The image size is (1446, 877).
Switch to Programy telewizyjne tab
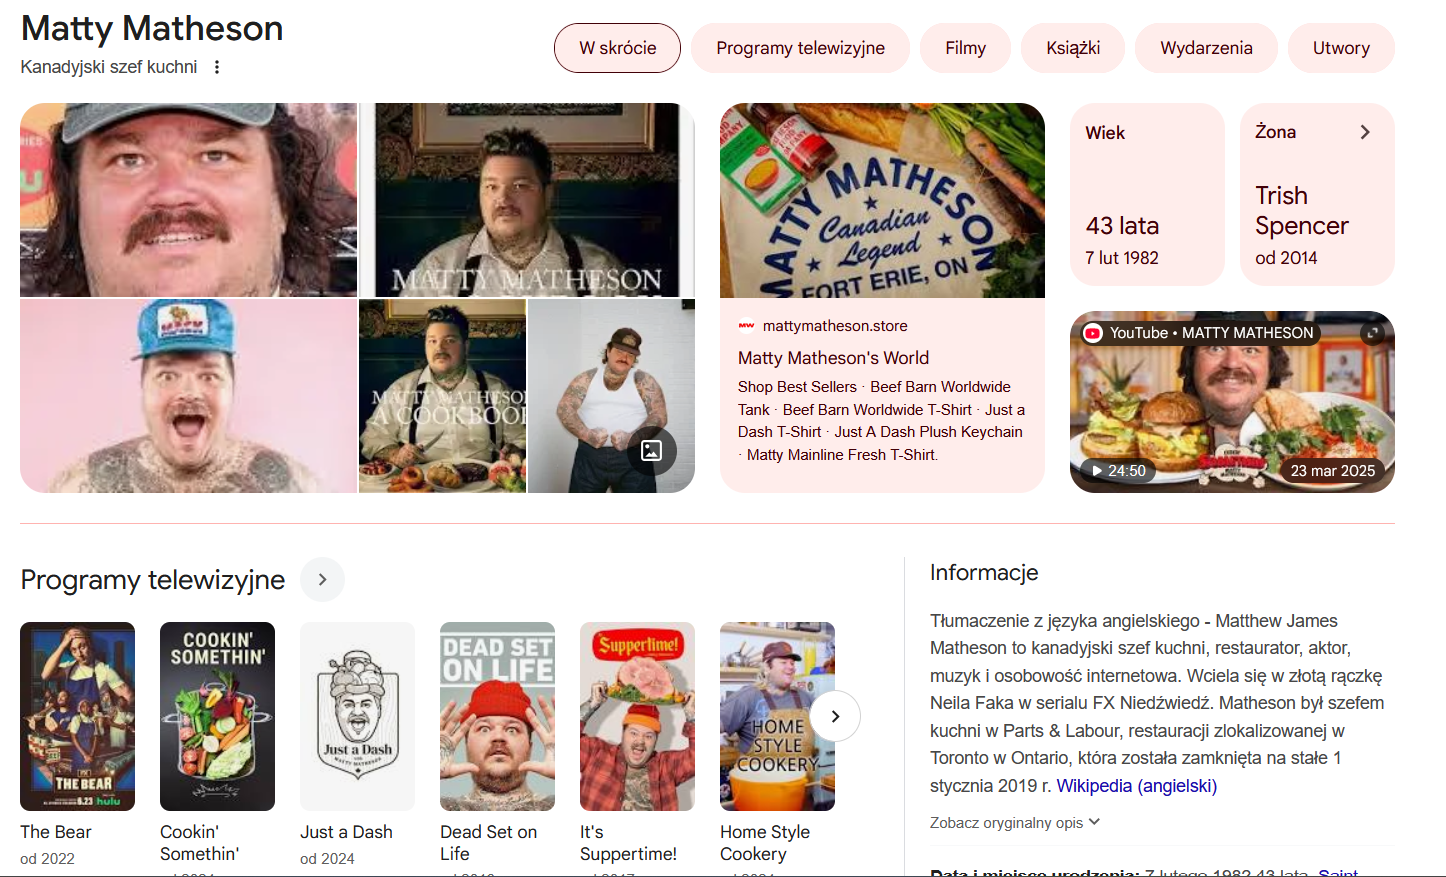click(x=800, y=48)
